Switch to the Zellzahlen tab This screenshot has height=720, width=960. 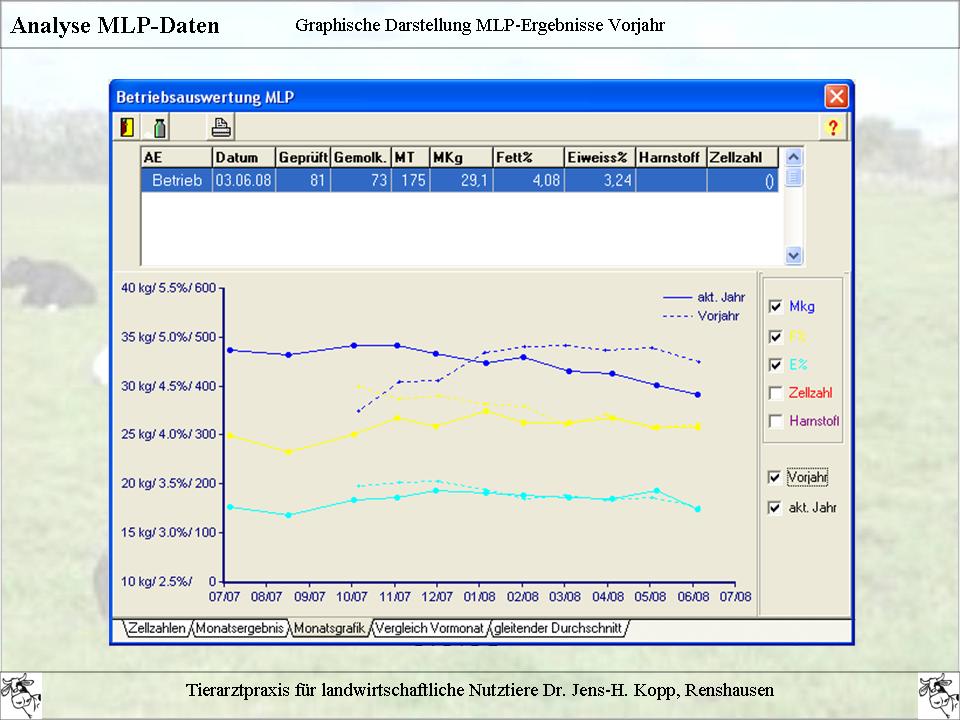click(x=157, y=629)
